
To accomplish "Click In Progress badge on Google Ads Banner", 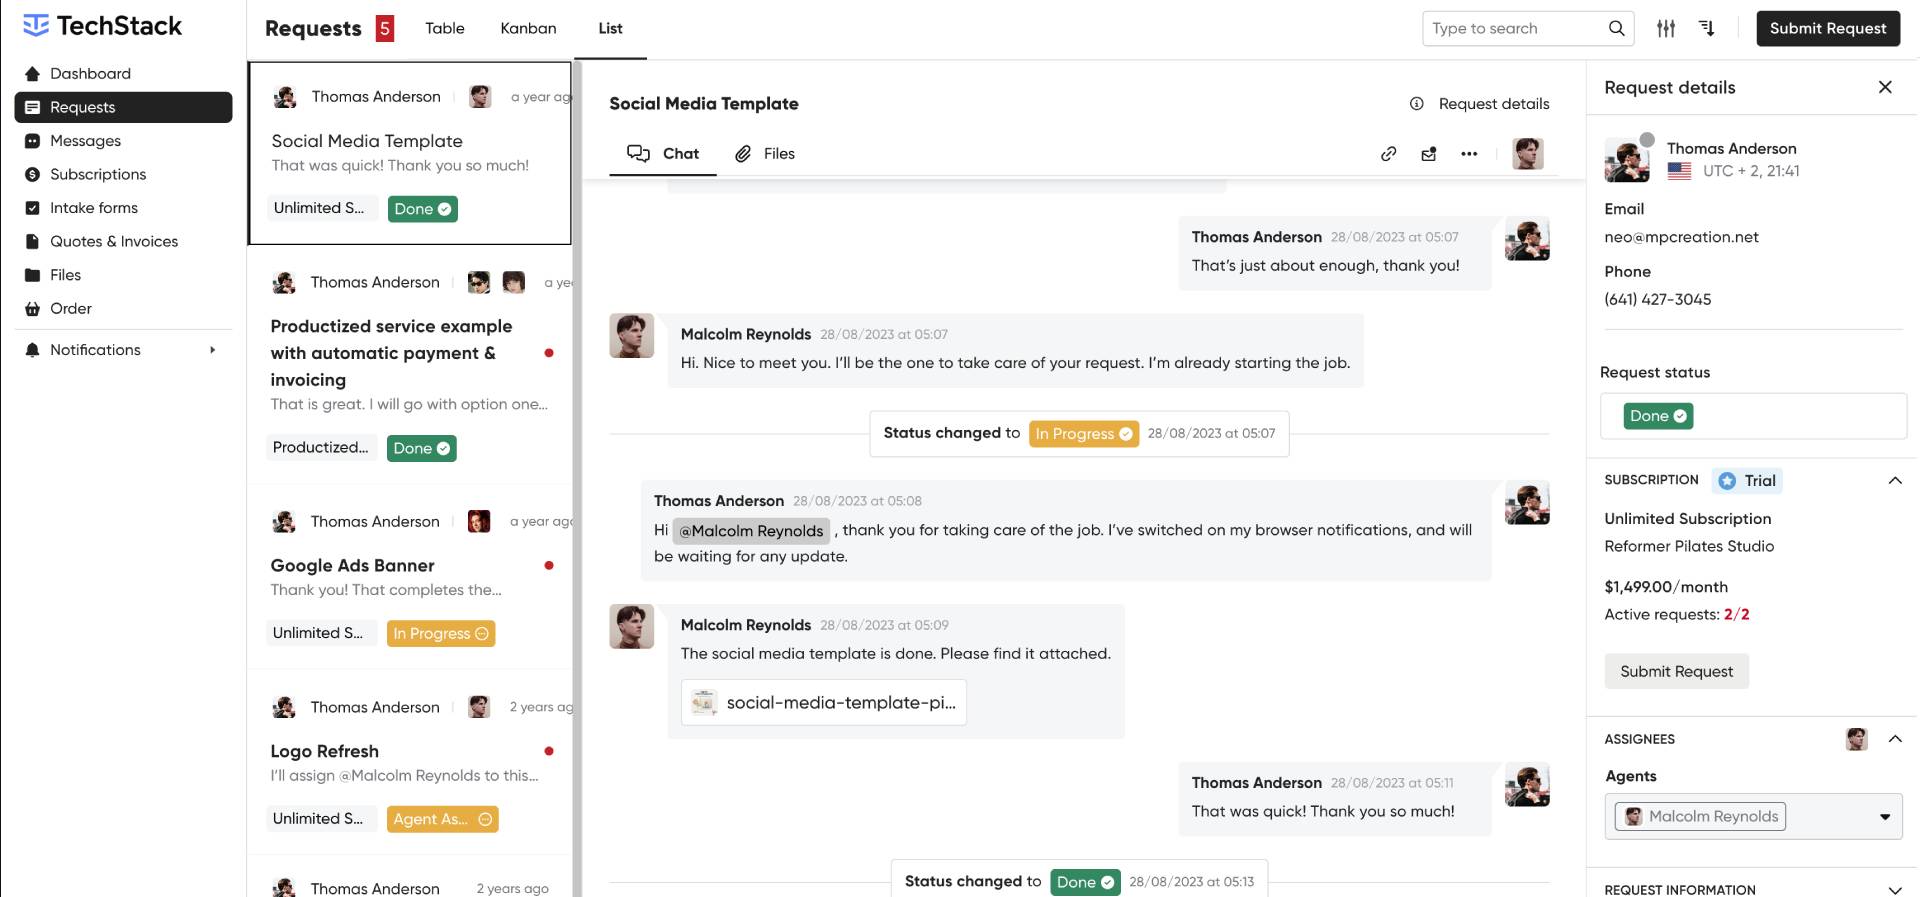I will pyautogui.click(x=440, y=633).
